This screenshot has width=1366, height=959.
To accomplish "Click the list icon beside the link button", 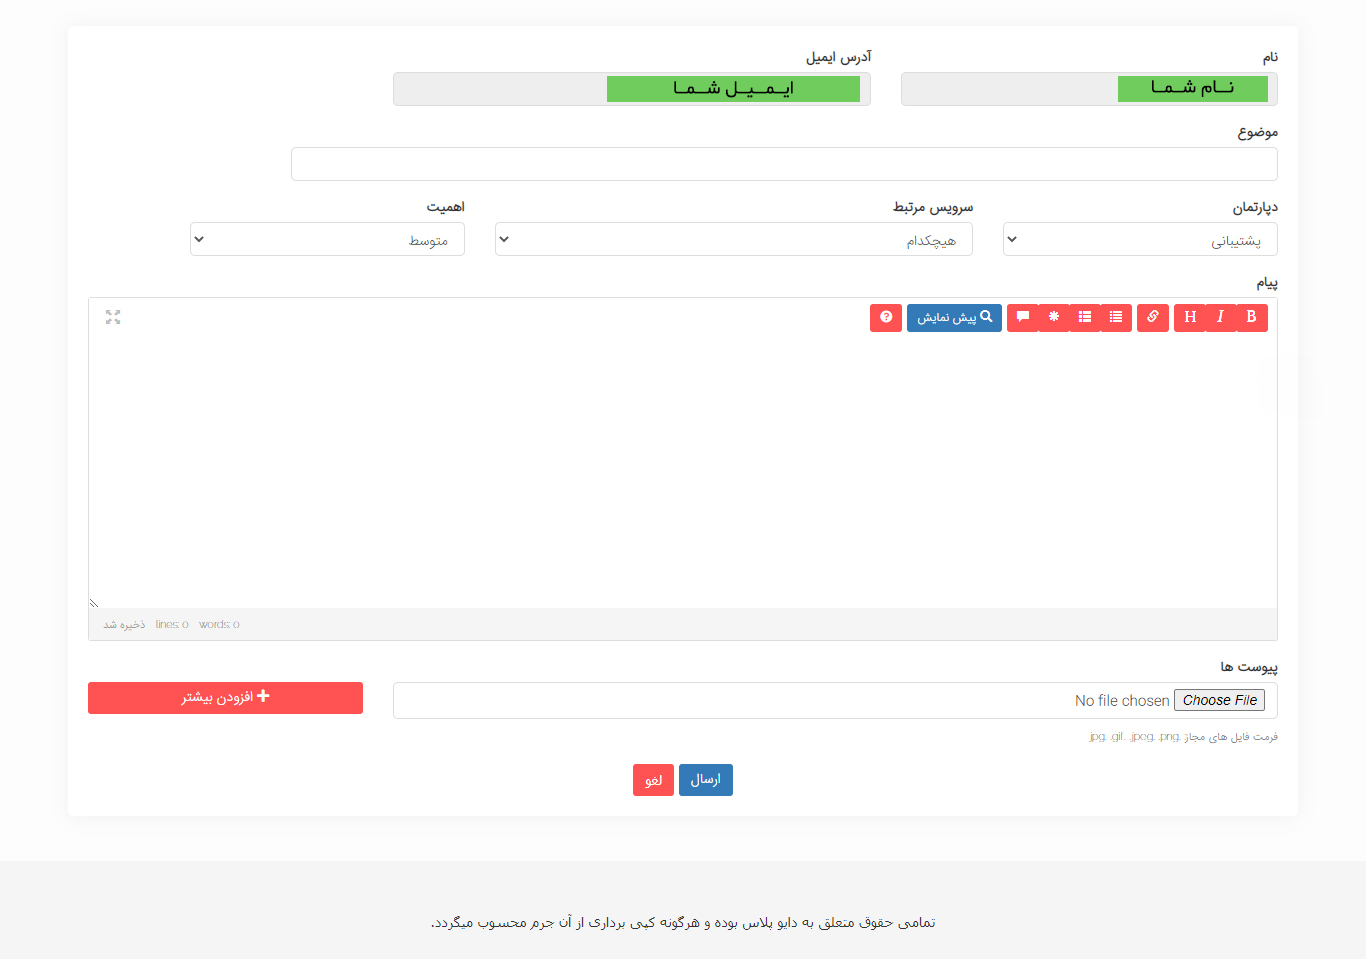I will [1116, 317].
